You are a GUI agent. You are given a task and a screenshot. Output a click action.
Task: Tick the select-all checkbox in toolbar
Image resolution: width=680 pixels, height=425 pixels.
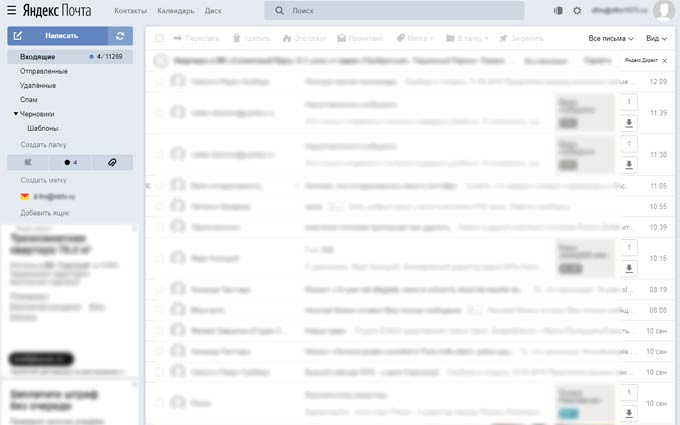click(160, 38)
